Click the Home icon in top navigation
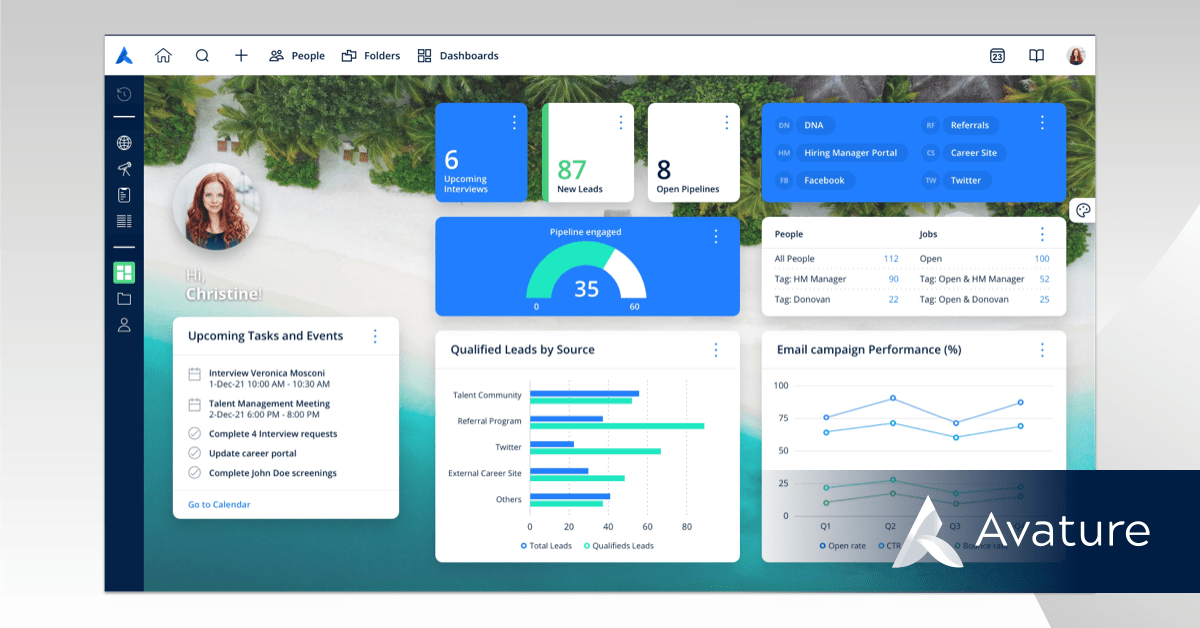Screen dimensions: 1200x628 pos(163,56)
